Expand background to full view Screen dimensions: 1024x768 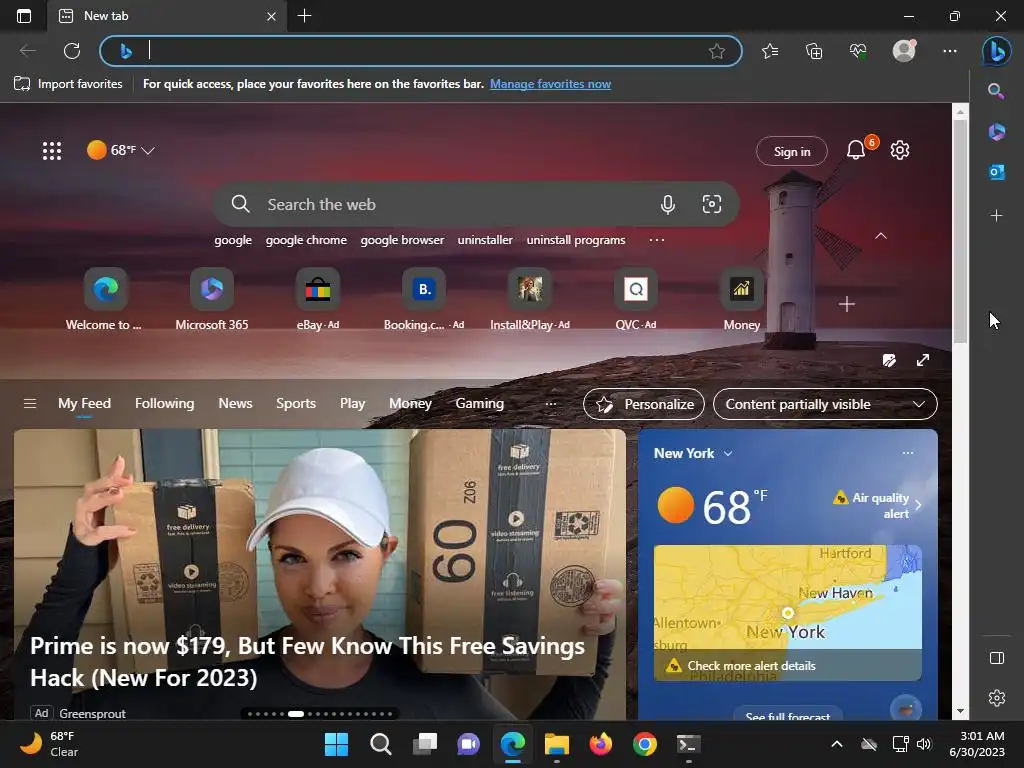pos(923,360)
